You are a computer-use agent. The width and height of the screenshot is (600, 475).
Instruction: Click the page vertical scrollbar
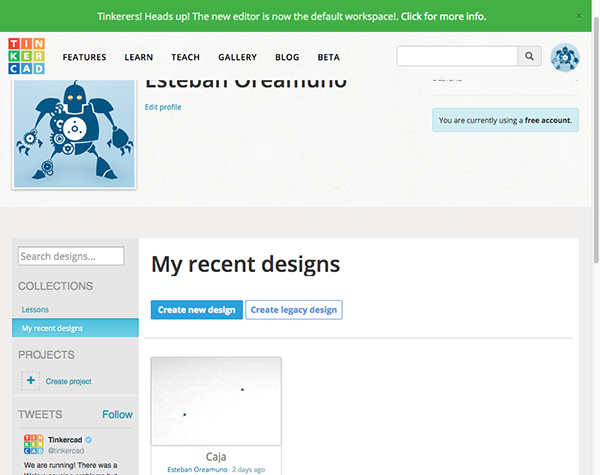[596, 140]
